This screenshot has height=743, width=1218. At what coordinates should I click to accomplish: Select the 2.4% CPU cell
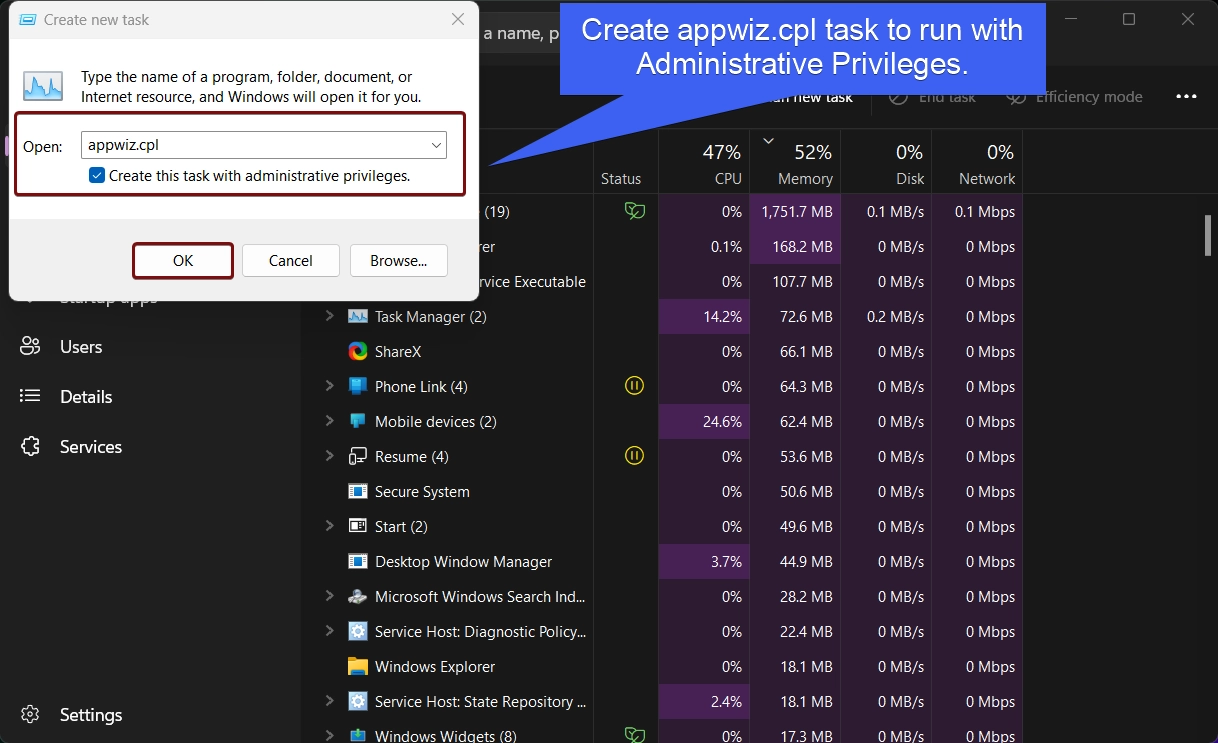(704, 701)
